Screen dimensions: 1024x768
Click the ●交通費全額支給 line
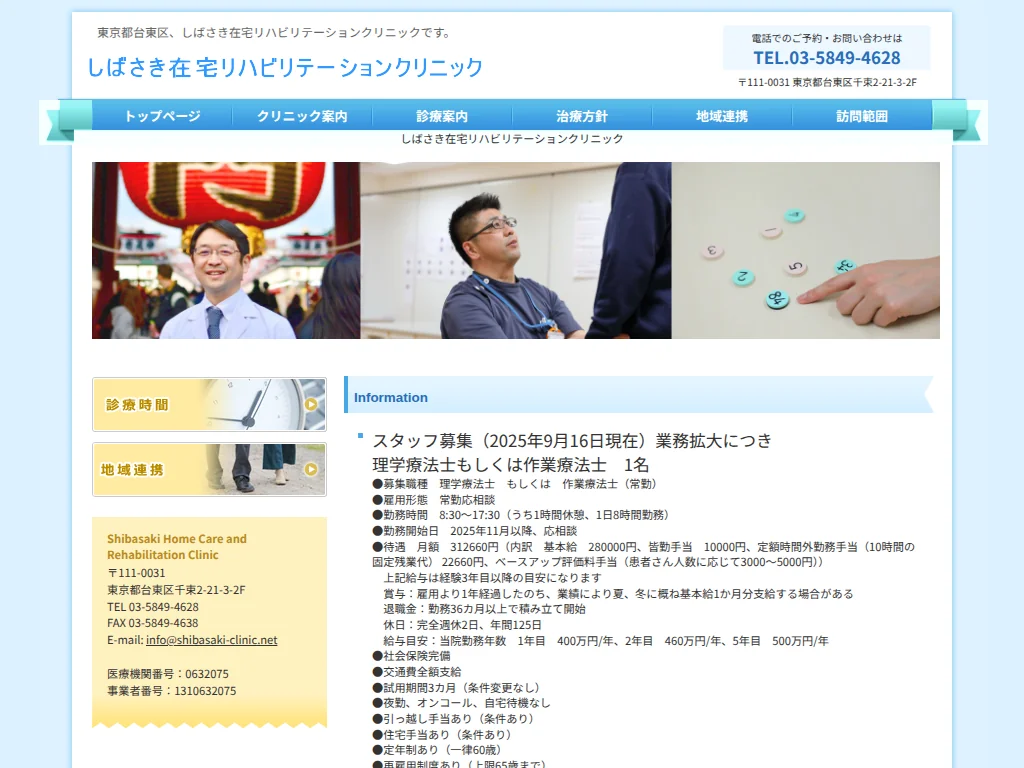click(417, 671)
